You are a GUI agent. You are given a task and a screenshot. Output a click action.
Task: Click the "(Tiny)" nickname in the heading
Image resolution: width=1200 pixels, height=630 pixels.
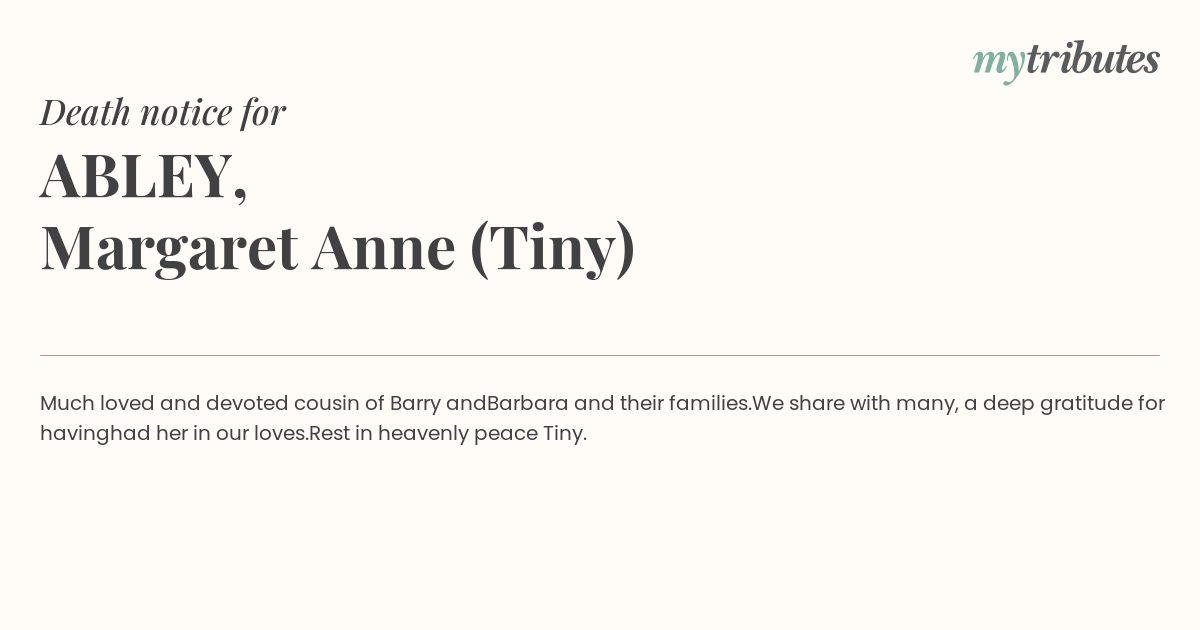[552, 250]
